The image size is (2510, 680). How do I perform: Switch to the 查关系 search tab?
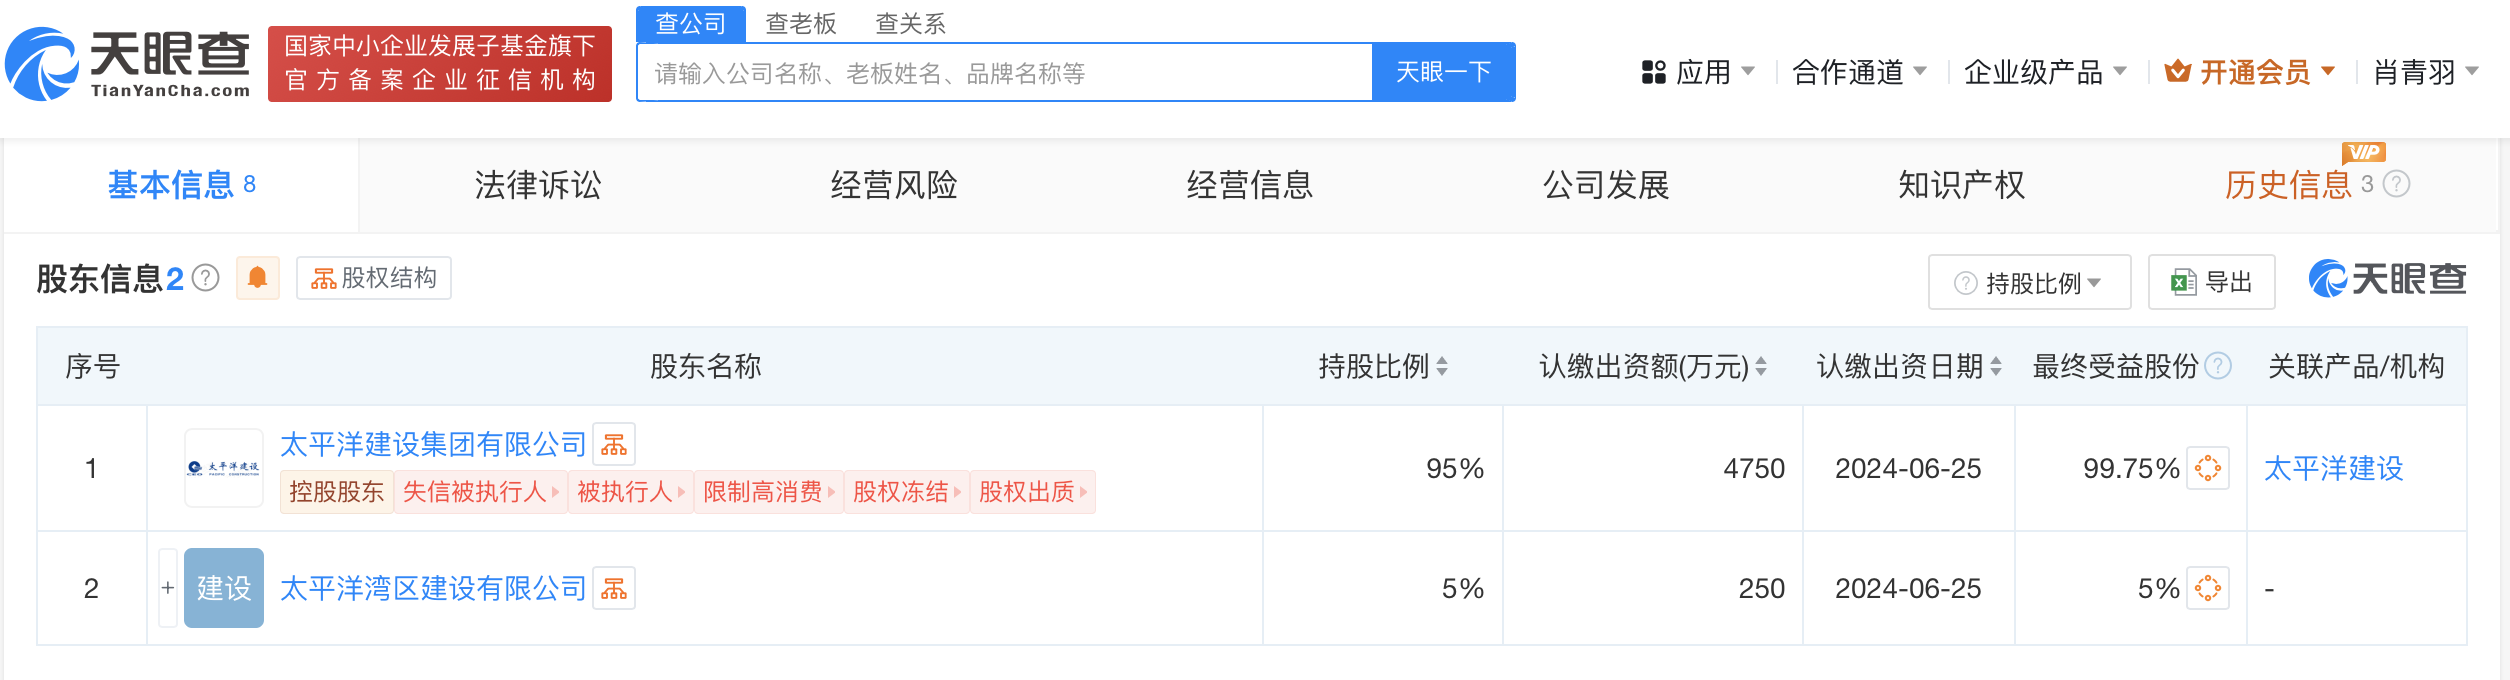(x=911, y=23)
